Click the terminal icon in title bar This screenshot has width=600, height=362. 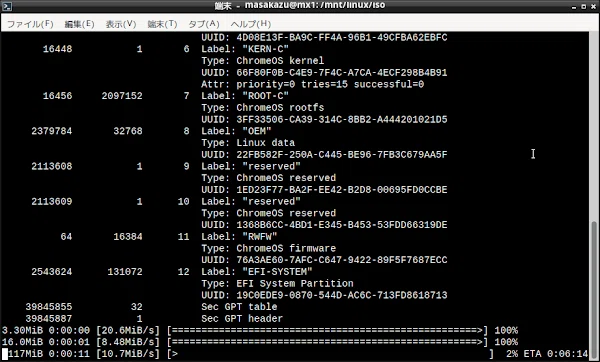click(7, 6)
